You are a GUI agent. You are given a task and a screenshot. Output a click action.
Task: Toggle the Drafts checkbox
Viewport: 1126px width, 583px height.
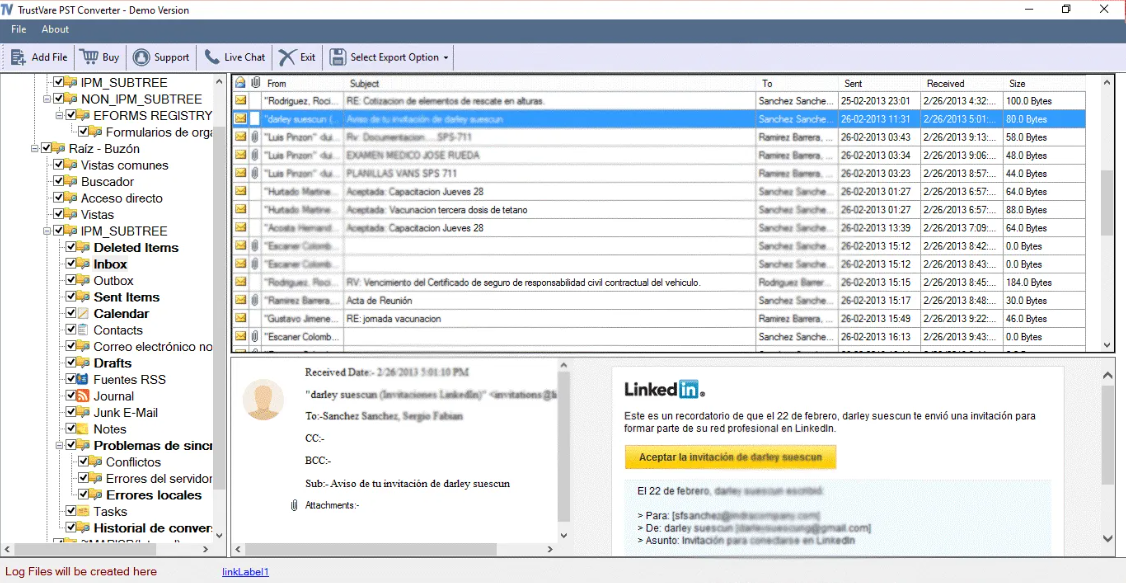71,363
